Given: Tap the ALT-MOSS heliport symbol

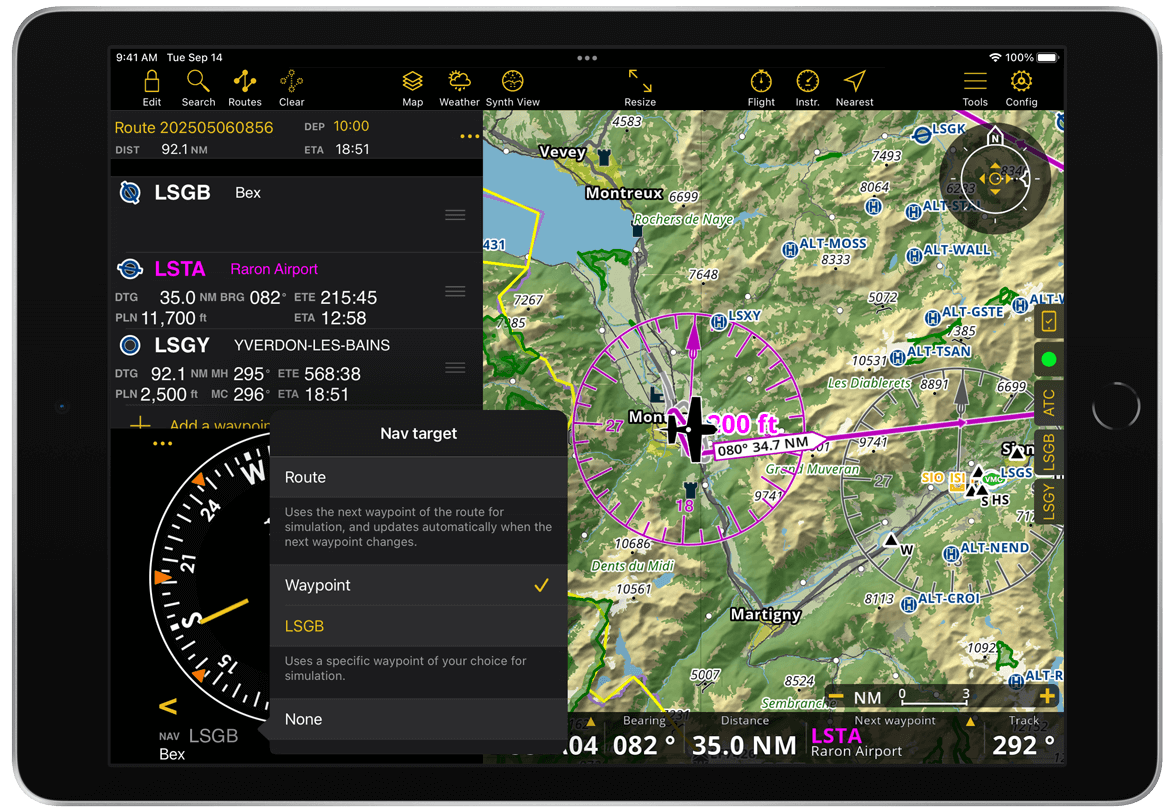Looking at the screenshot, I should point(790,249).
